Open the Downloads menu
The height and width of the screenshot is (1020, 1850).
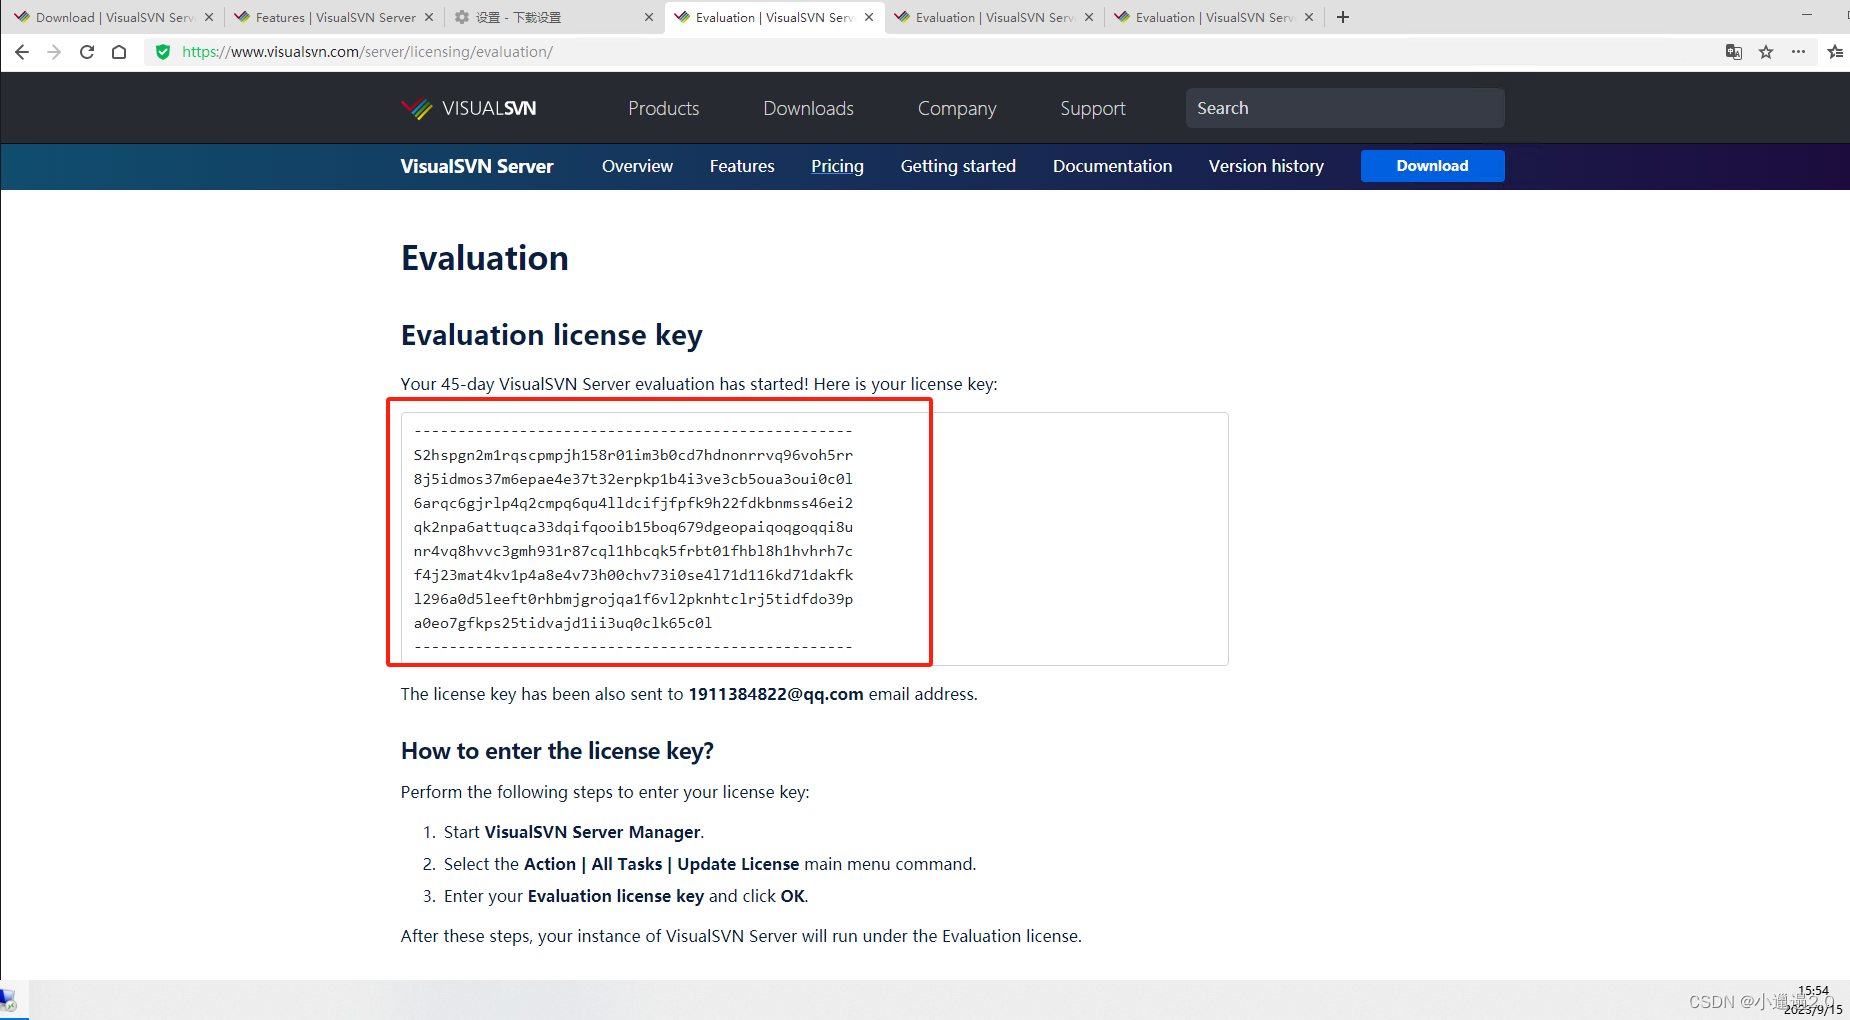(x=809, y=108)
